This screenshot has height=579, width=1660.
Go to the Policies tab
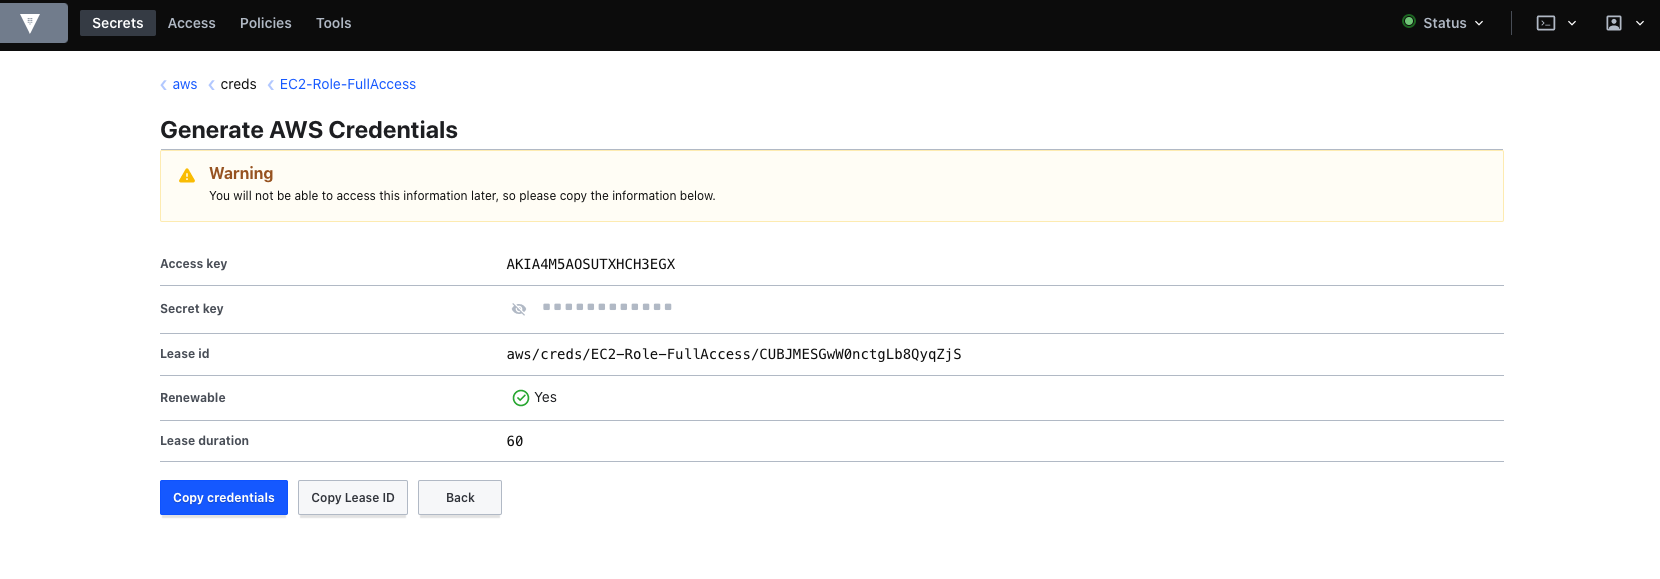coord(265,23)
